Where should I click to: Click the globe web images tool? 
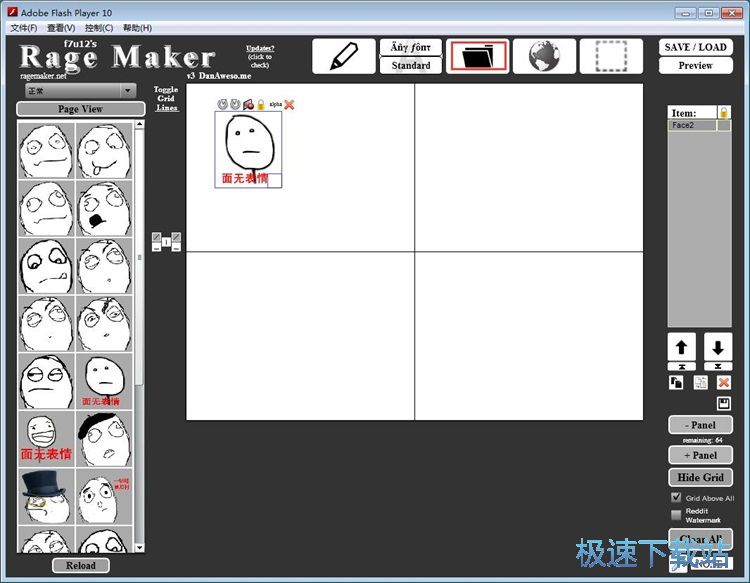coord(544,56)
